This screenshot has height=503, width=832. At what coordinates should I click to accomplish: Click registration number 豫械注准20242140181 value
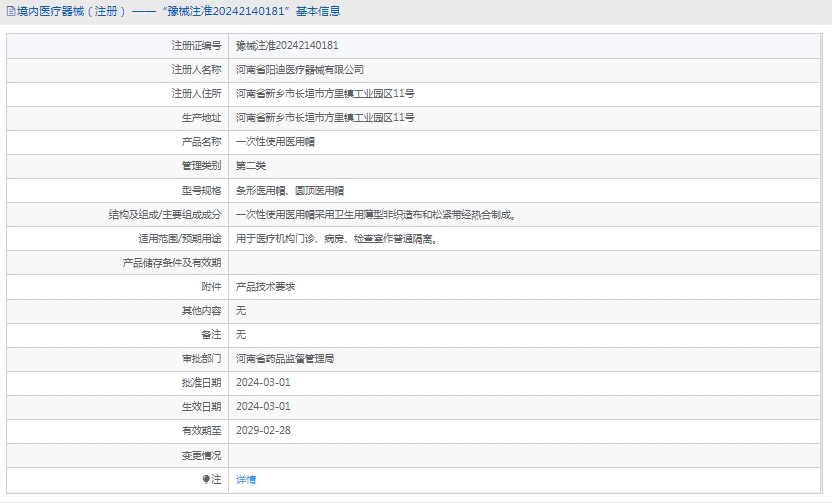pyautogui.click(x=287, y=46)
